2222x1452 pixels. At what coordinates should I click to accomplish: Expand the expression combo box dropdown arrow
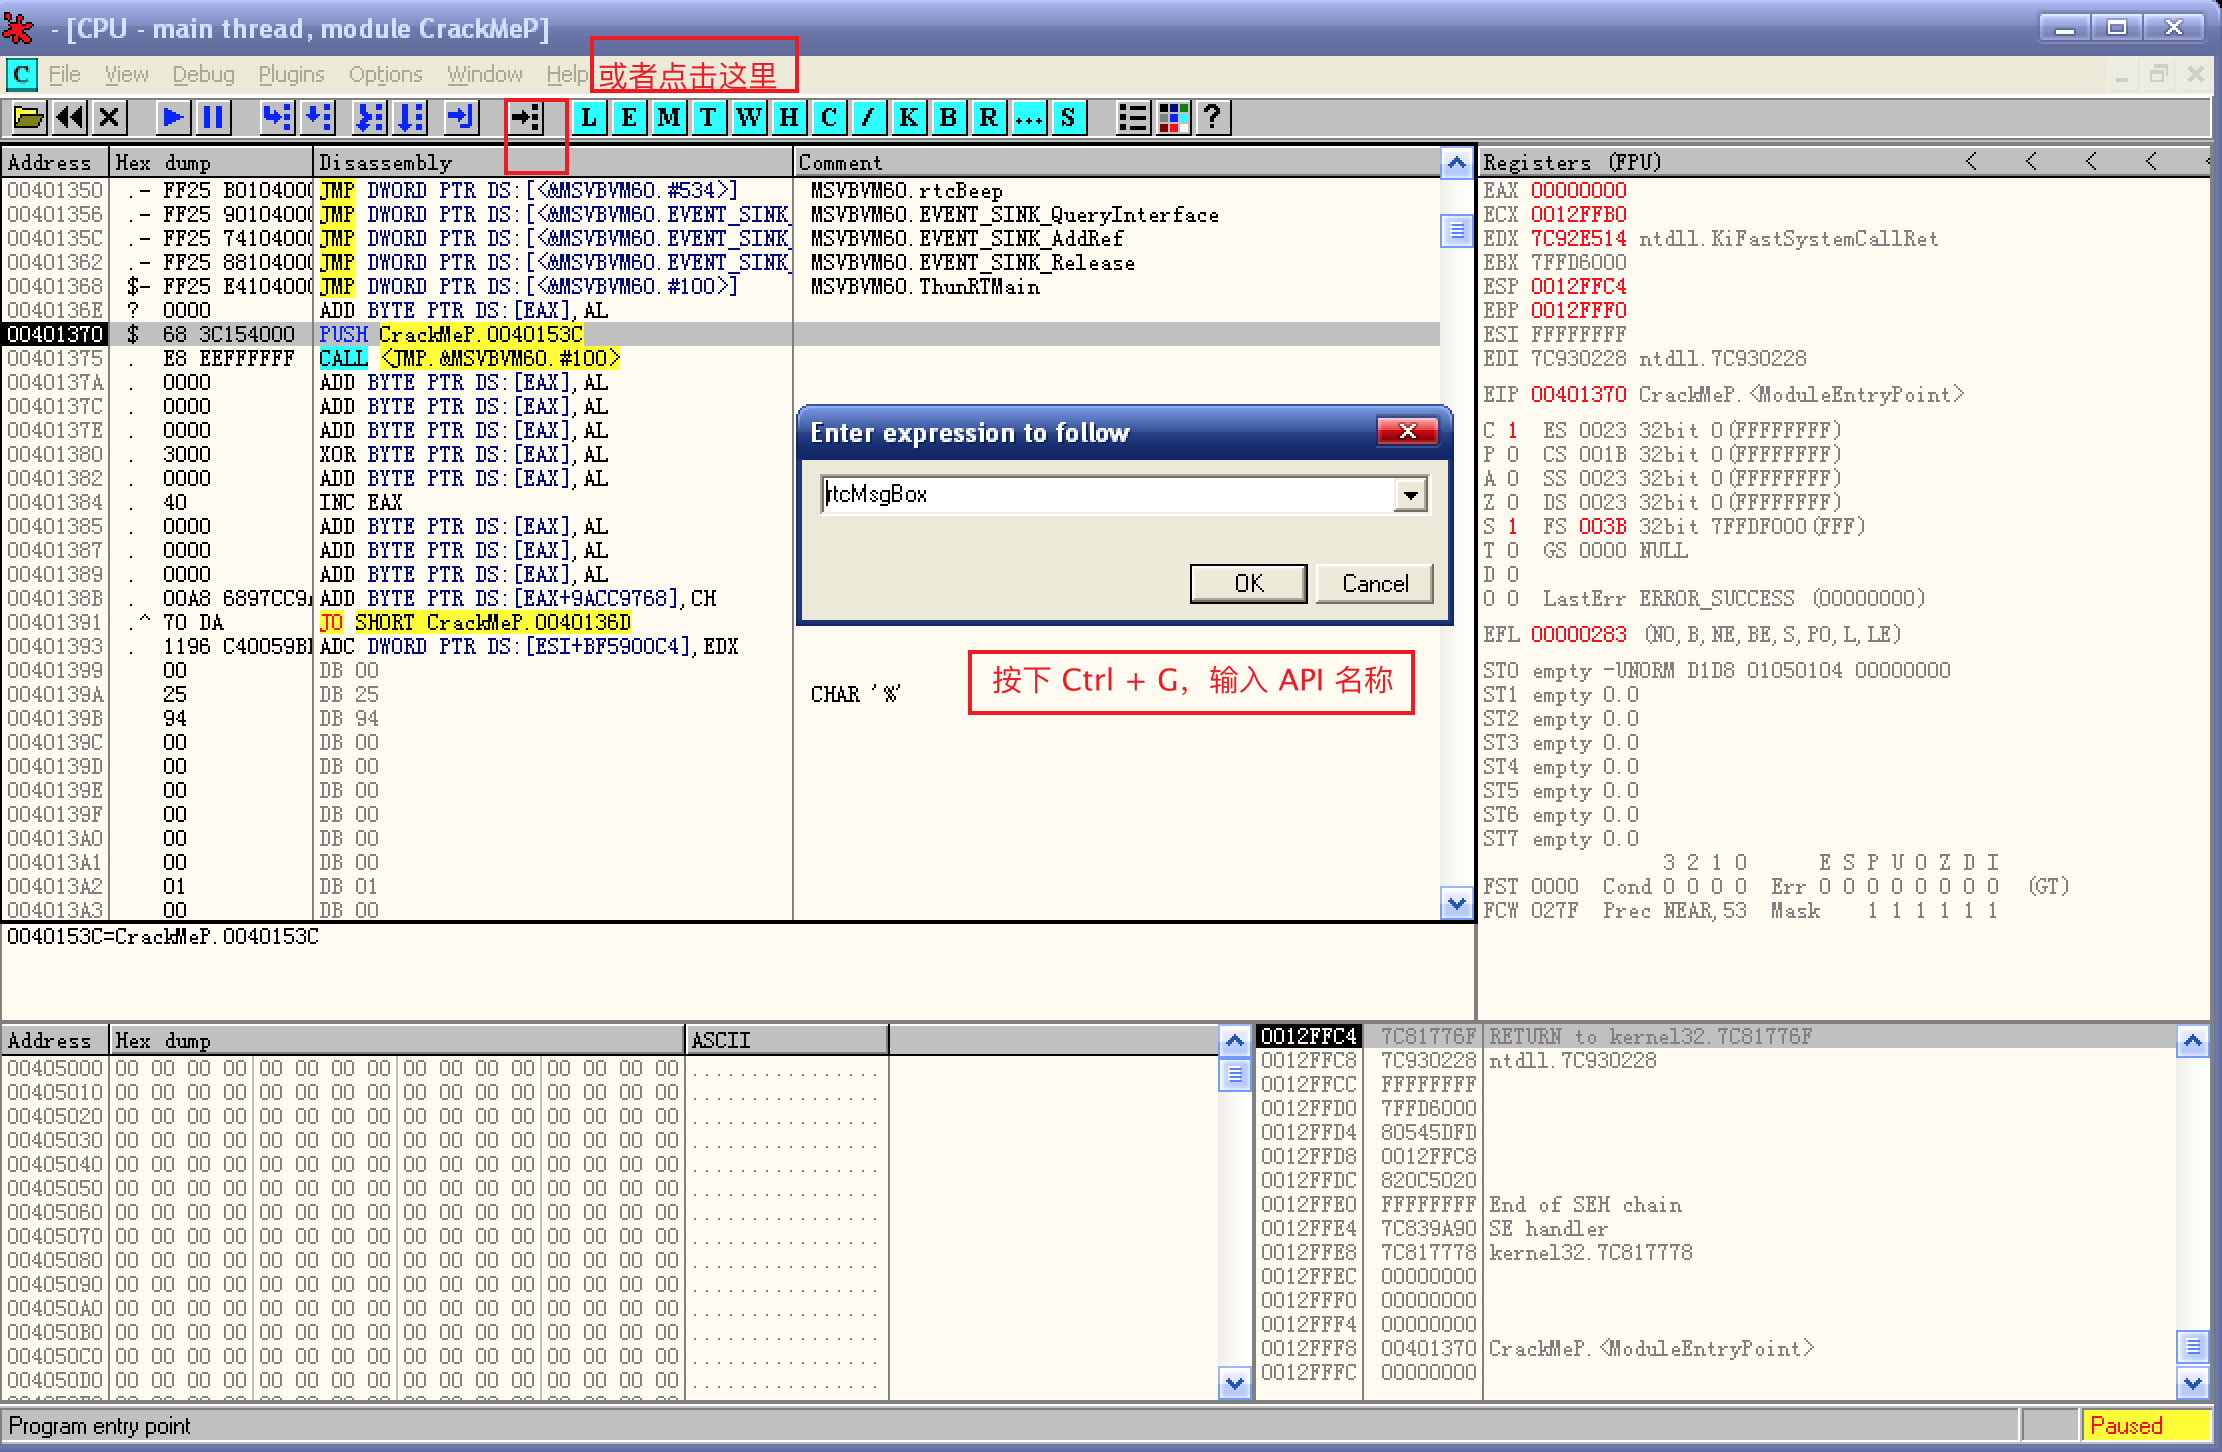coord(1411,494)
